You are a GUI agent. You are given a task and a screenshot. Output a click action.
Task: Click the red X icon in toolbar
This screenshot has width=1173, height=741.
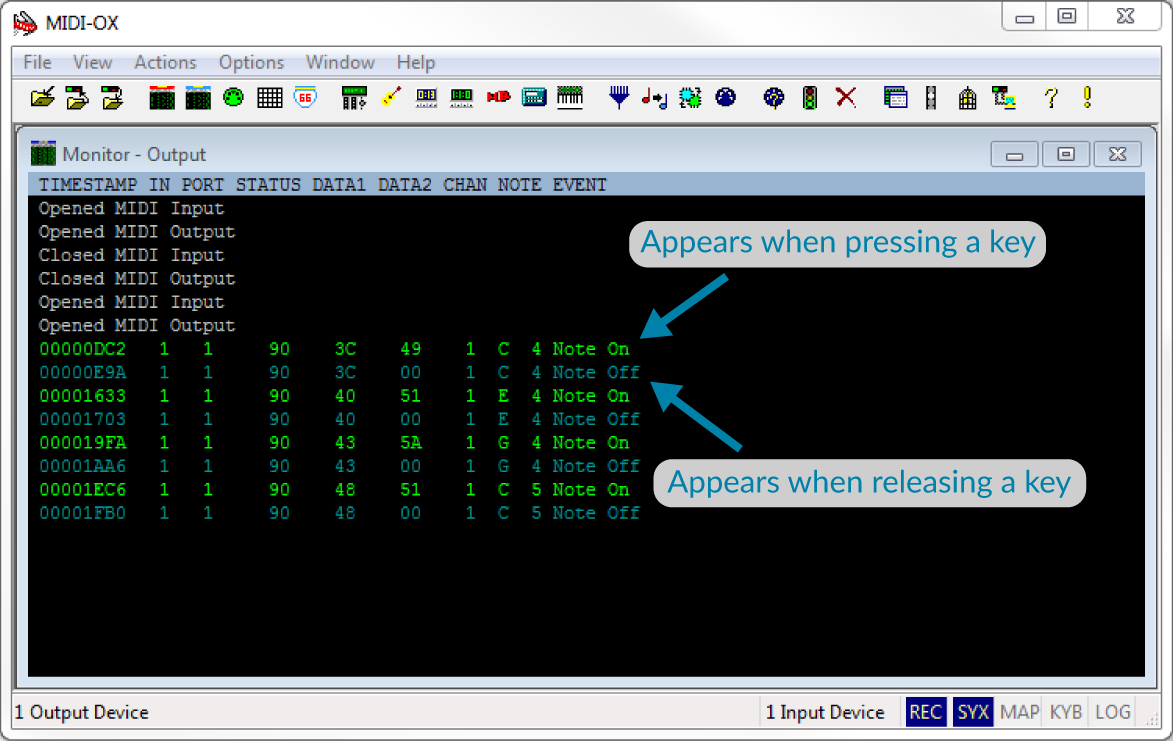846,97
